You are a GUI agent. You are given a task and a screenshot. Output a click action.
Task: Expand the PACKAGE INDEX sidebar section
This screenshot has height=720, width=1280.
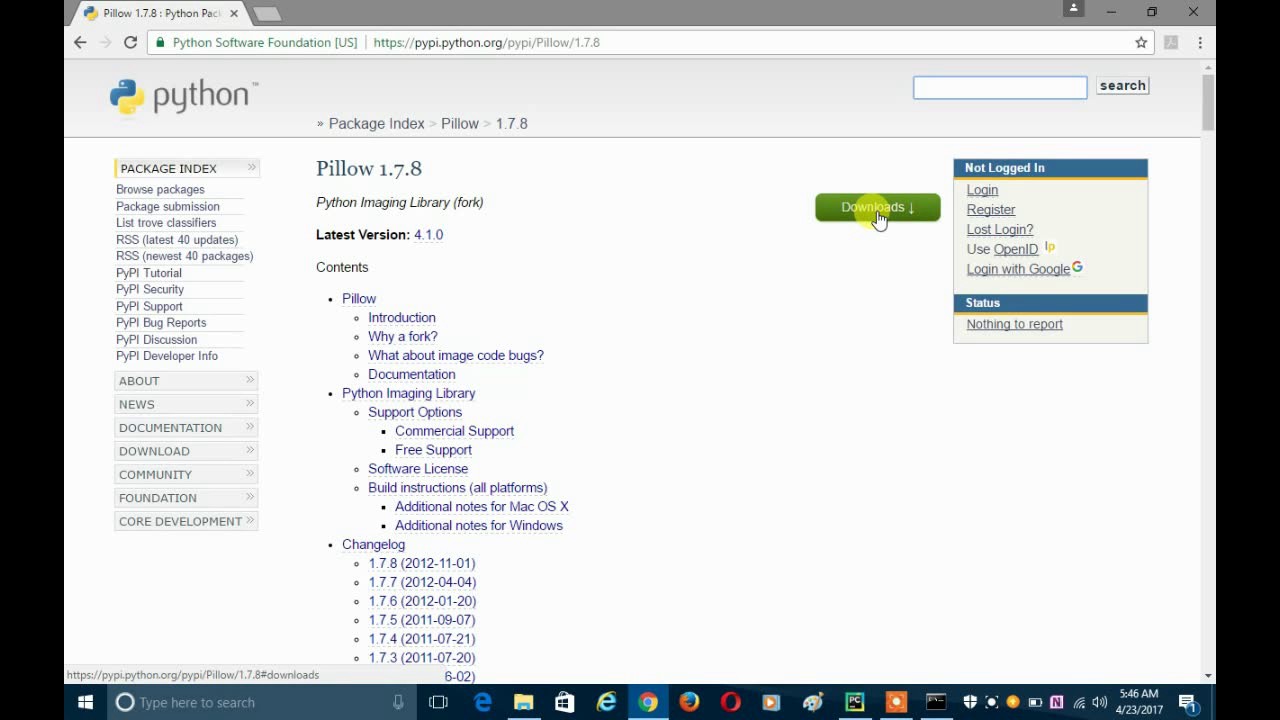[x=187, y=168]
